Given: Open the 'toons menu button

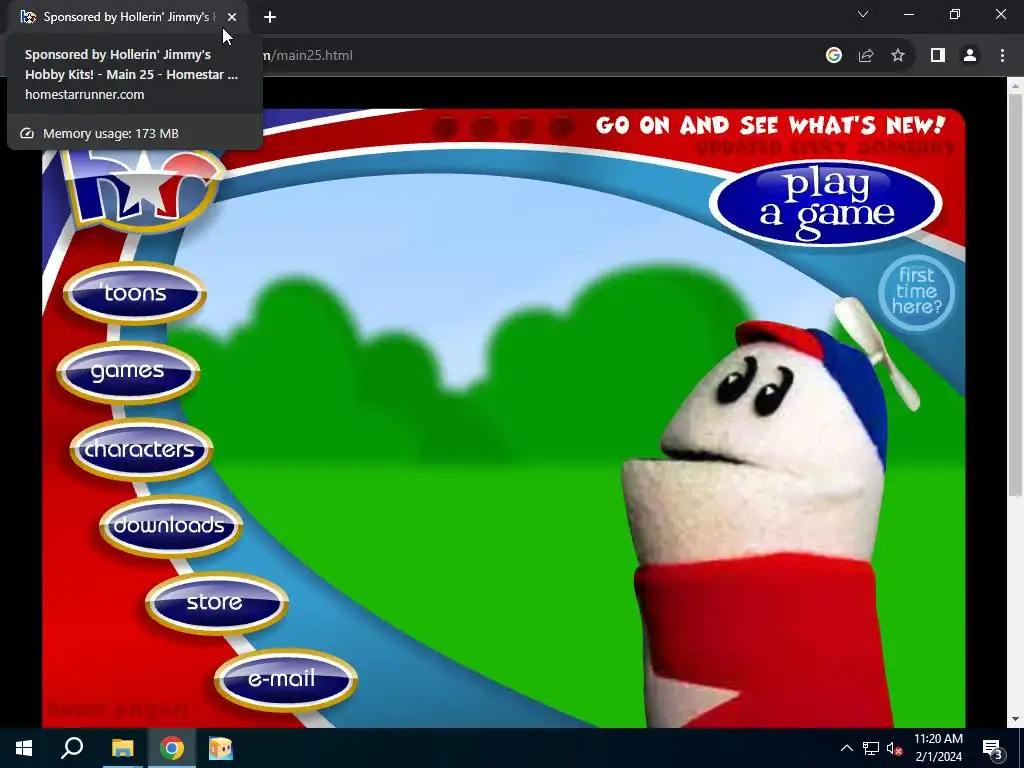Looking at the screenshot, I should [135, 294].
